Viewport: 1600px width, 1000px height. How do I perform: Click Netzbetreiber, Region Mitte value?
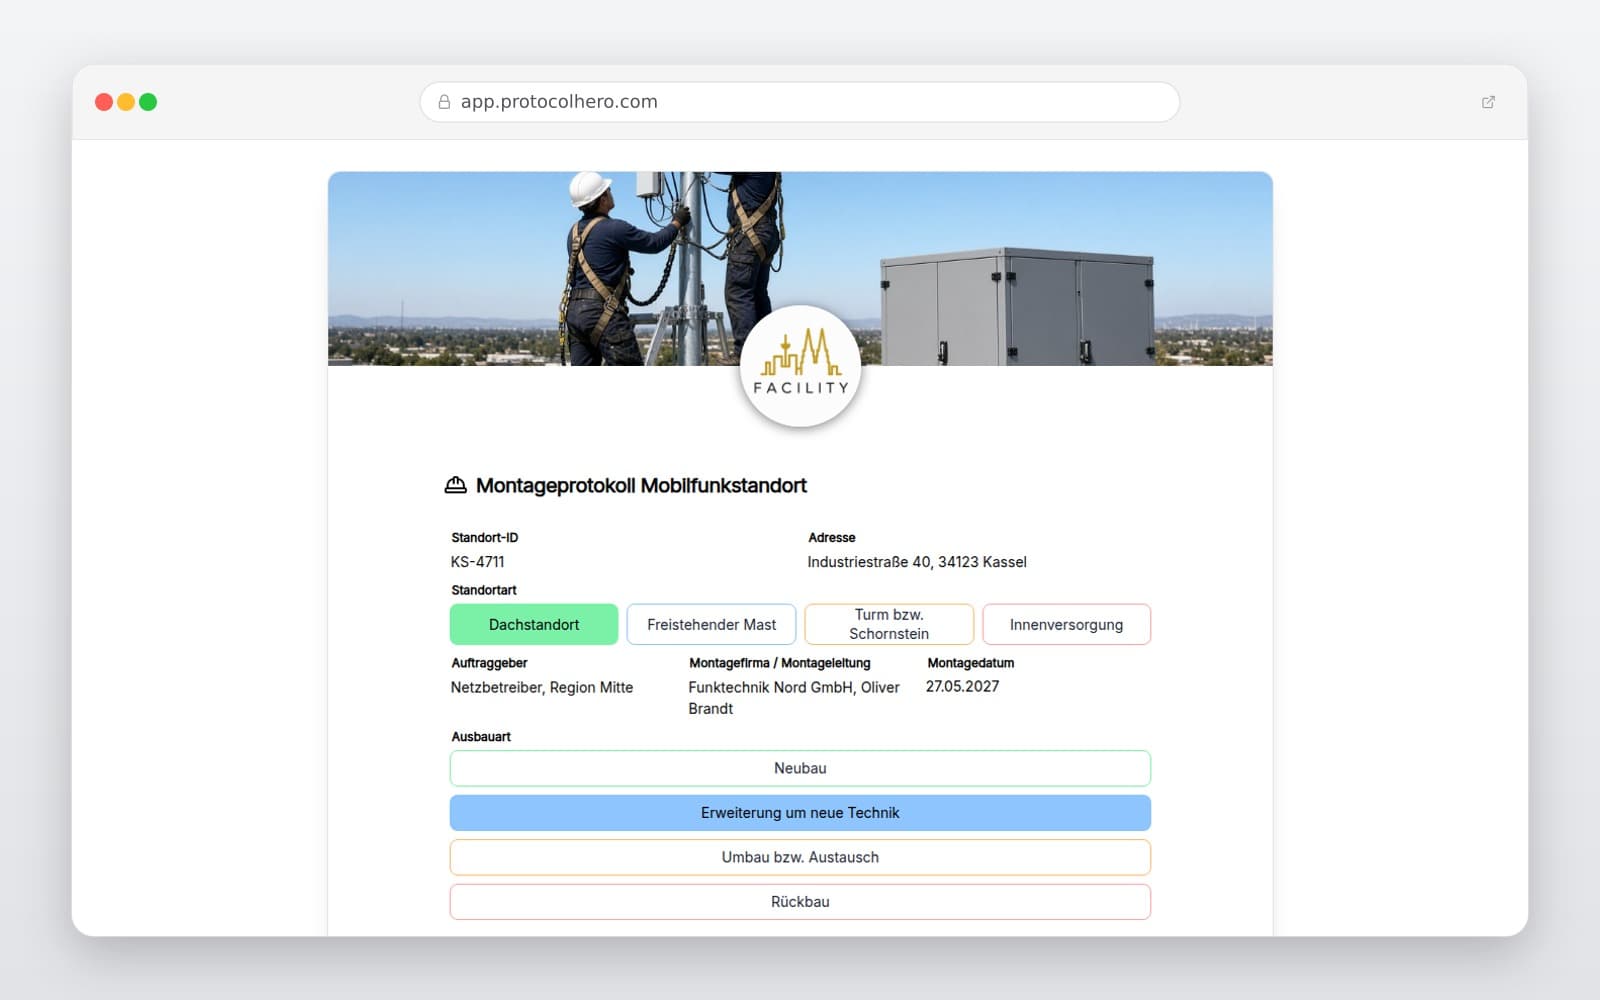tap(542, 687)
